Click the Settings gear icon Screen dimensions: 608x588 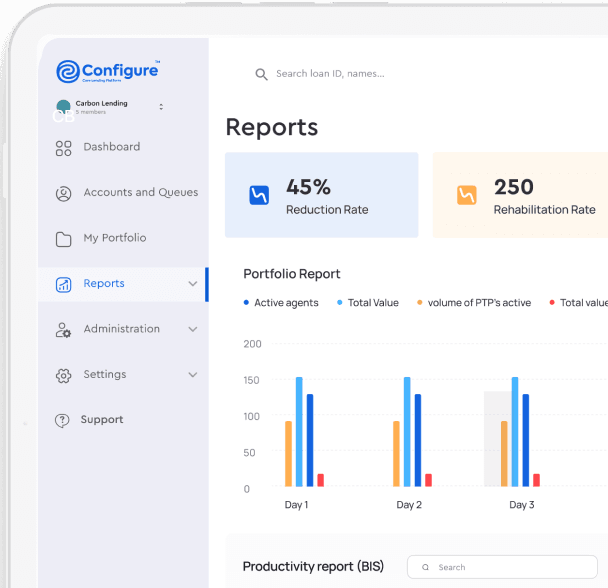point(63,375)
